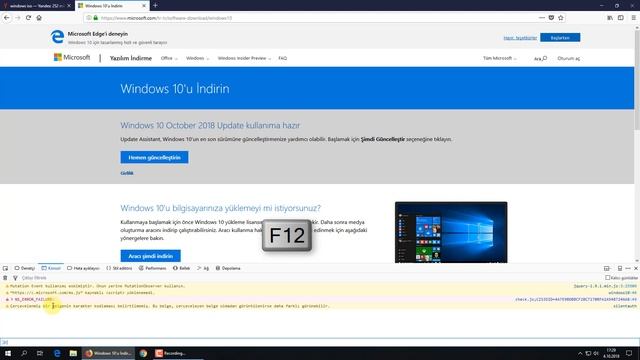Open the Firefox library icon
This screenshot has height=360, width=640.
[x=610, y=18]
